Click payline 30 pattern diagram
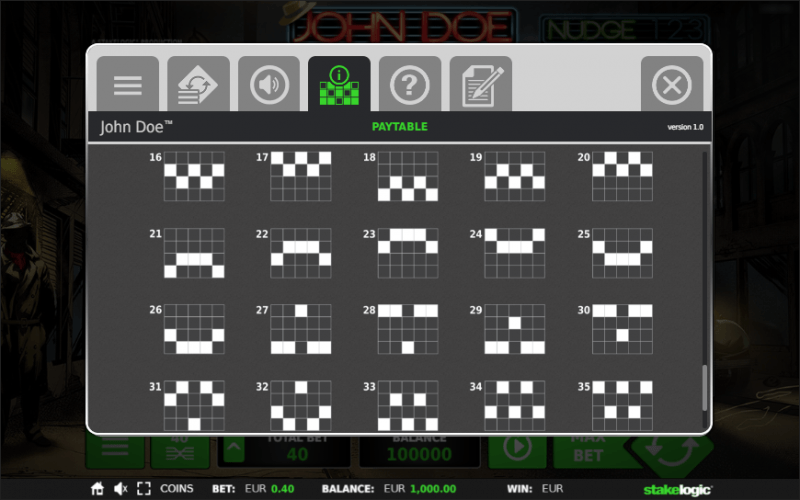Image resolution: width=800 pixels, height=500 pixels. click(x=622, y=329)
